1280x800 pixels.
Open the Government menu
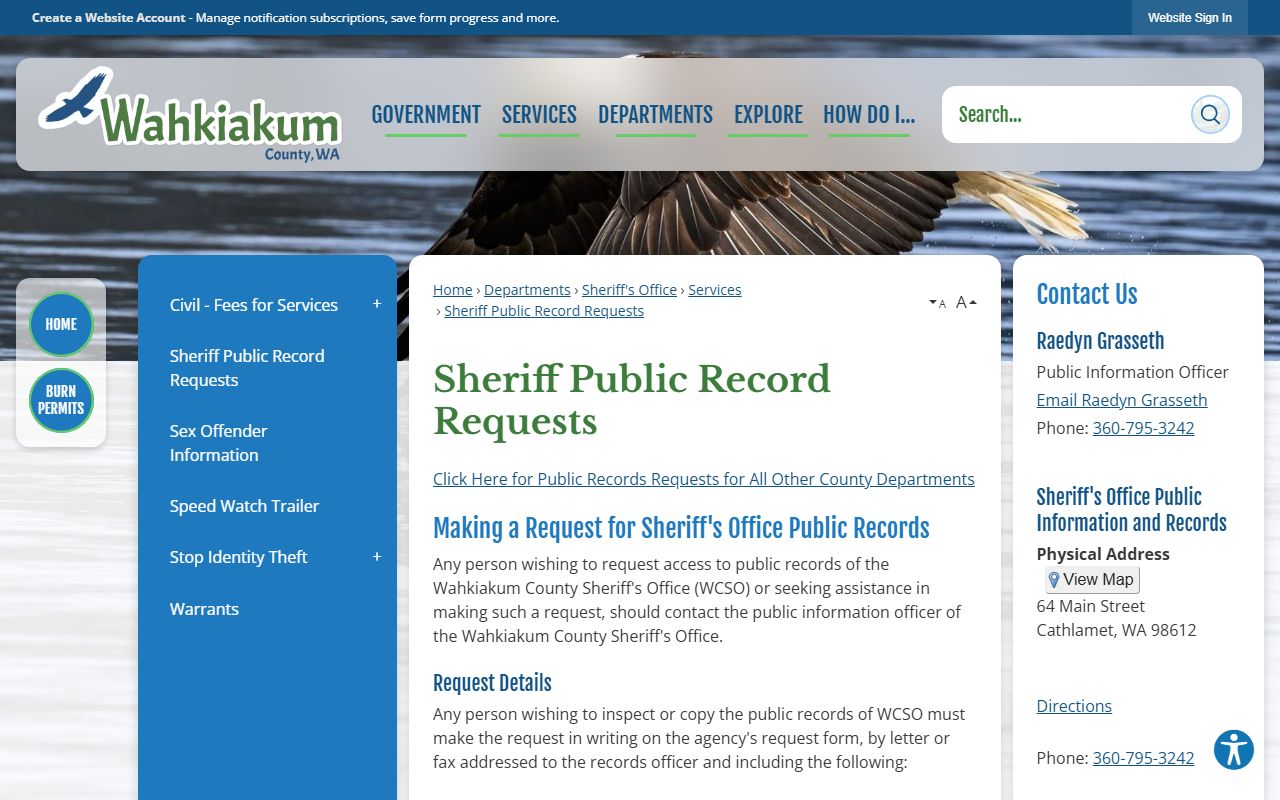[x=426, y=115]
